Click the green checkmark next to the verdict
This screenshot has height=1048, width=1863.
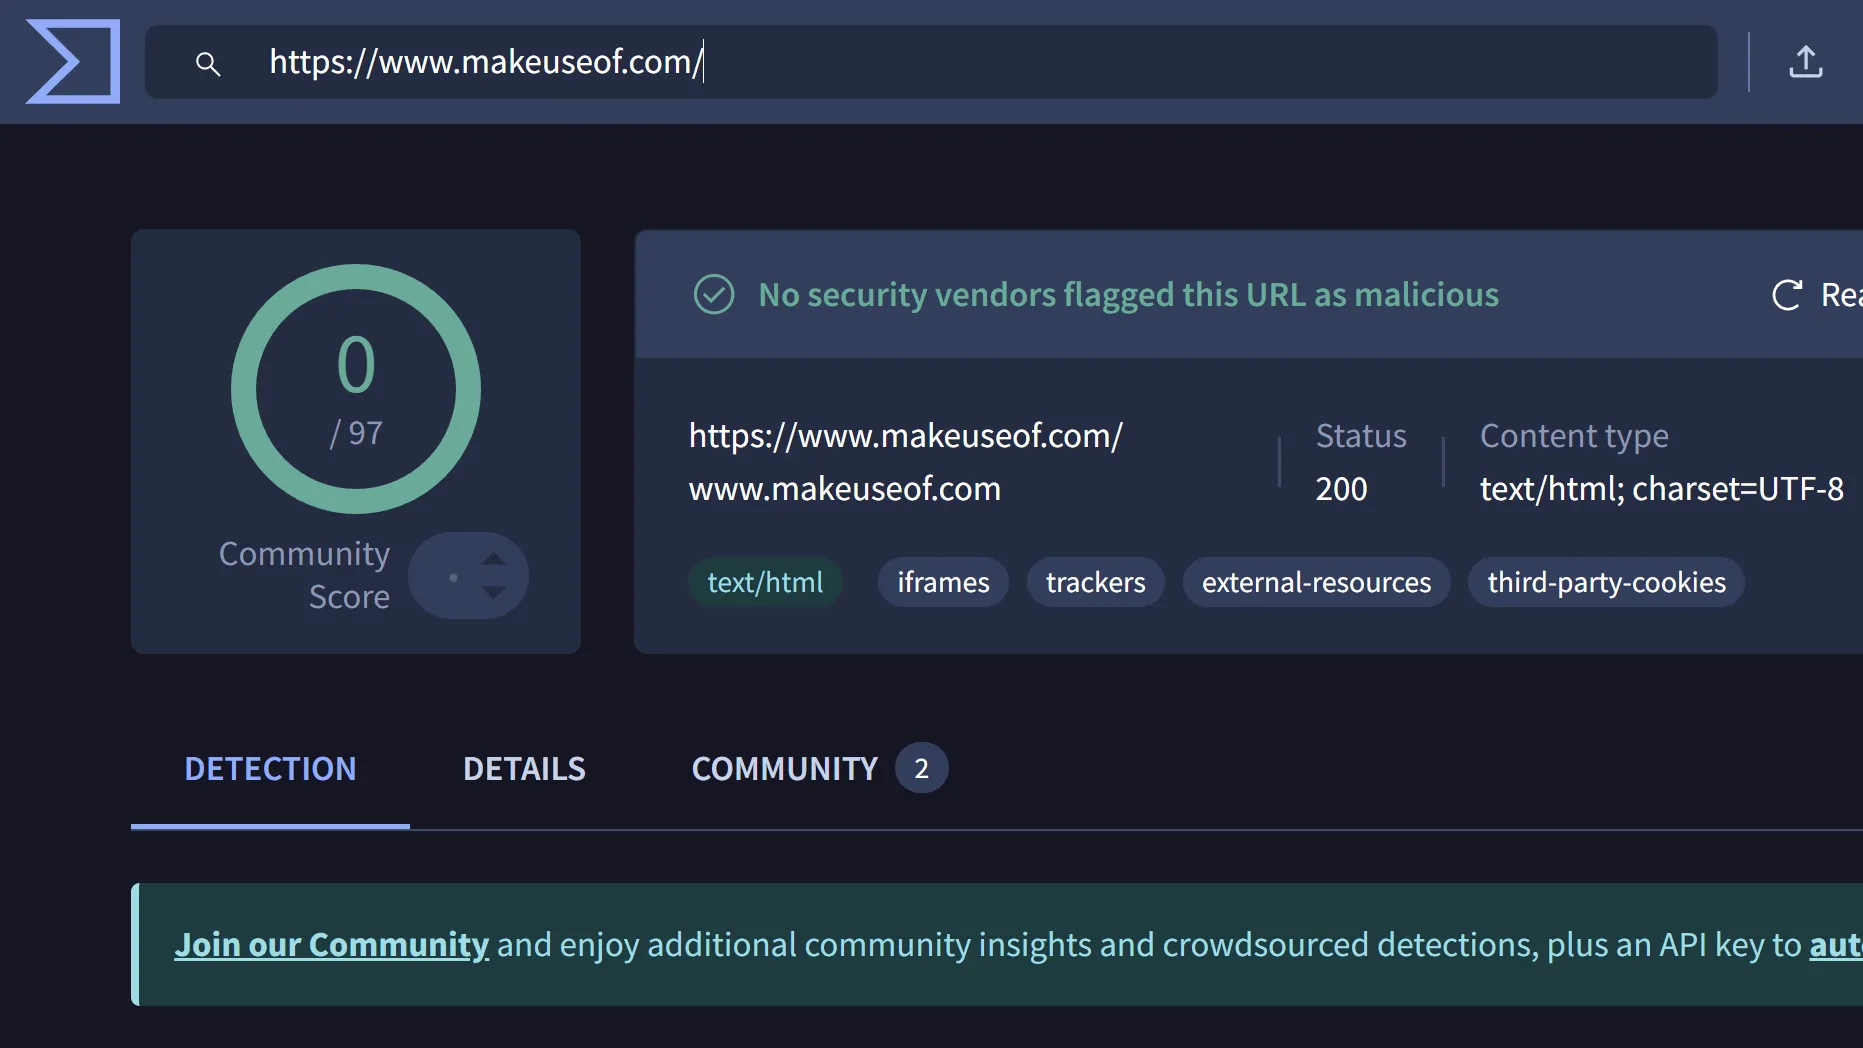(713, 294)
